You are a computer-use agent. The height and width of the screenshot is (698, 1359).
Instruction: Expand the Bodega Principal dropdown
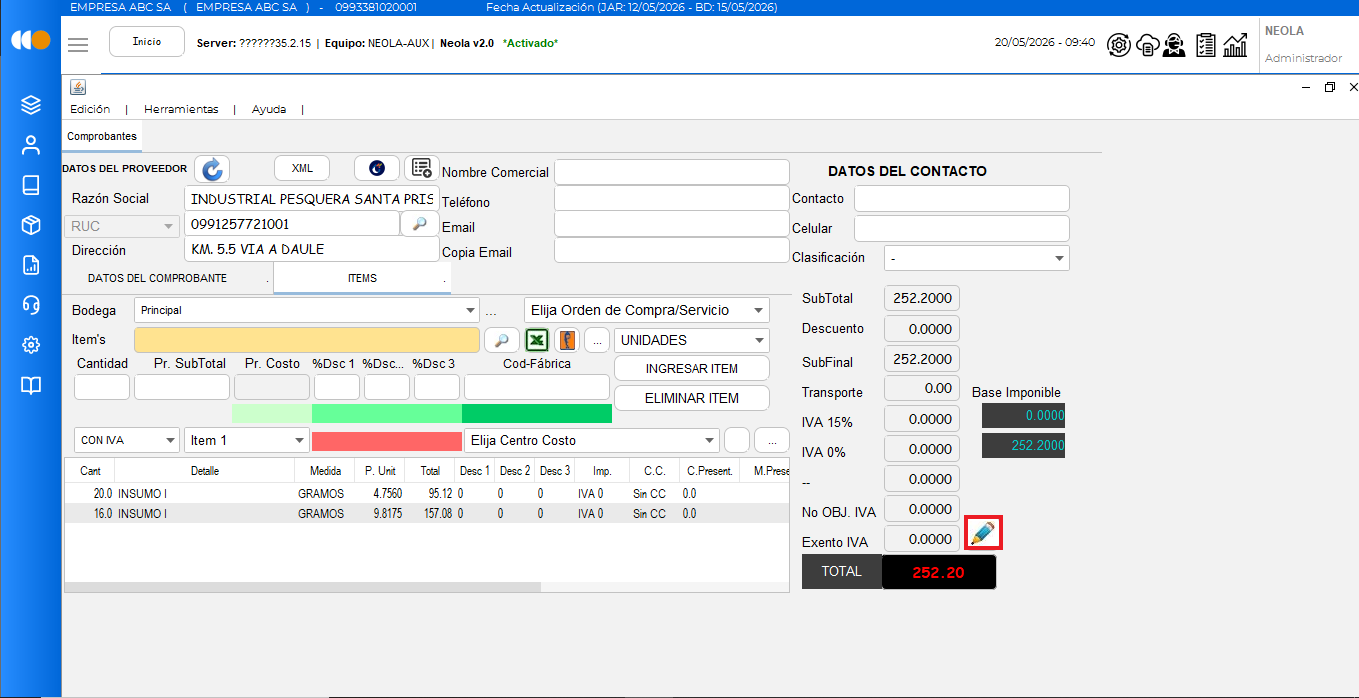(307, 310)
